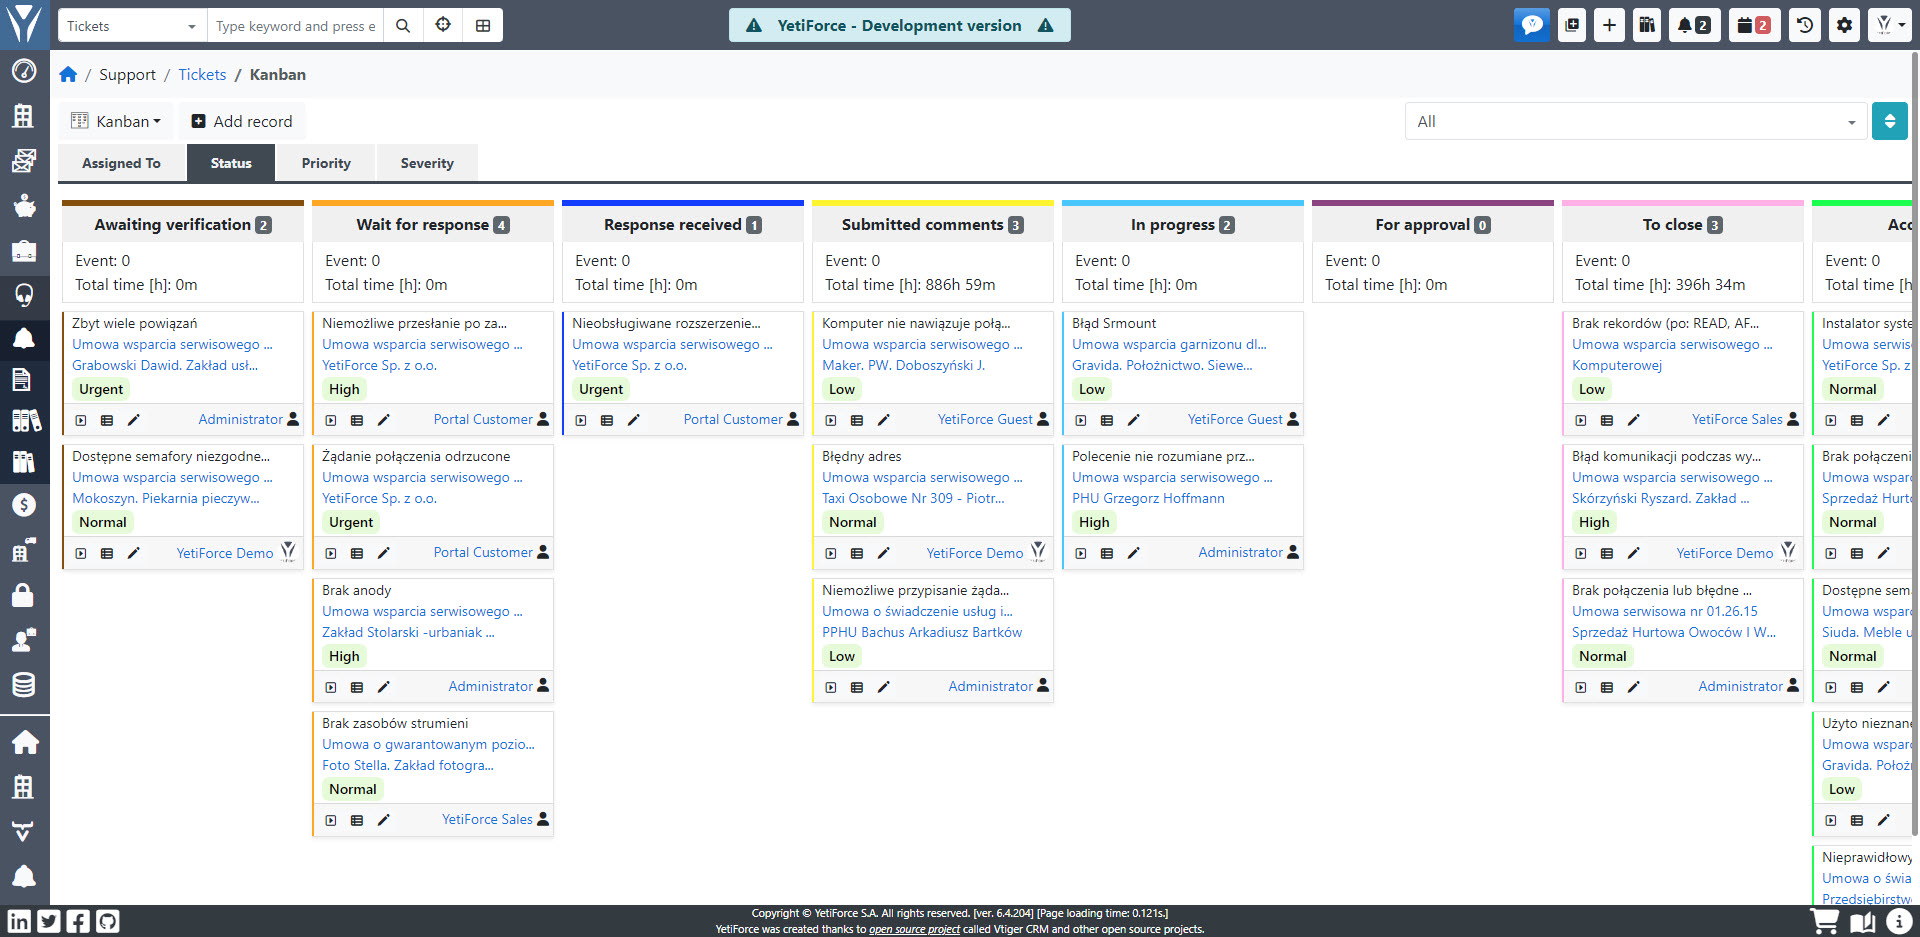Click the 'Wait for response' column header

[x=432, y=224]
